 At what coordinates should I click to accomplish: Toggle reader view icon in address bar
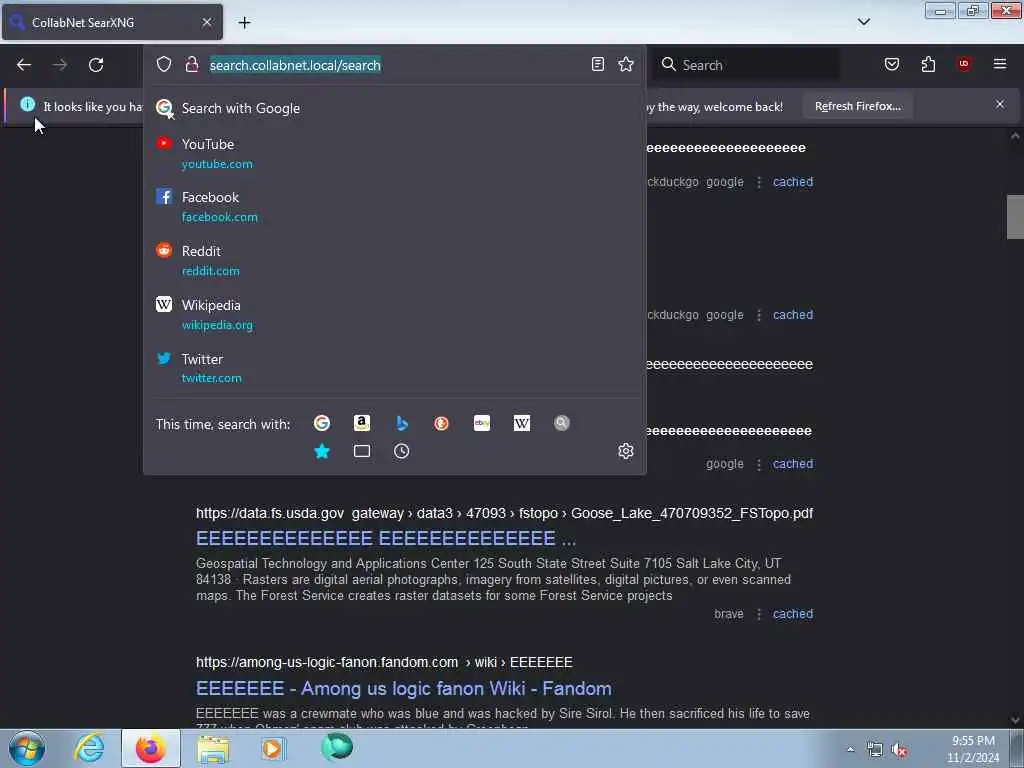pyautogui.click(x=598, y=64)
